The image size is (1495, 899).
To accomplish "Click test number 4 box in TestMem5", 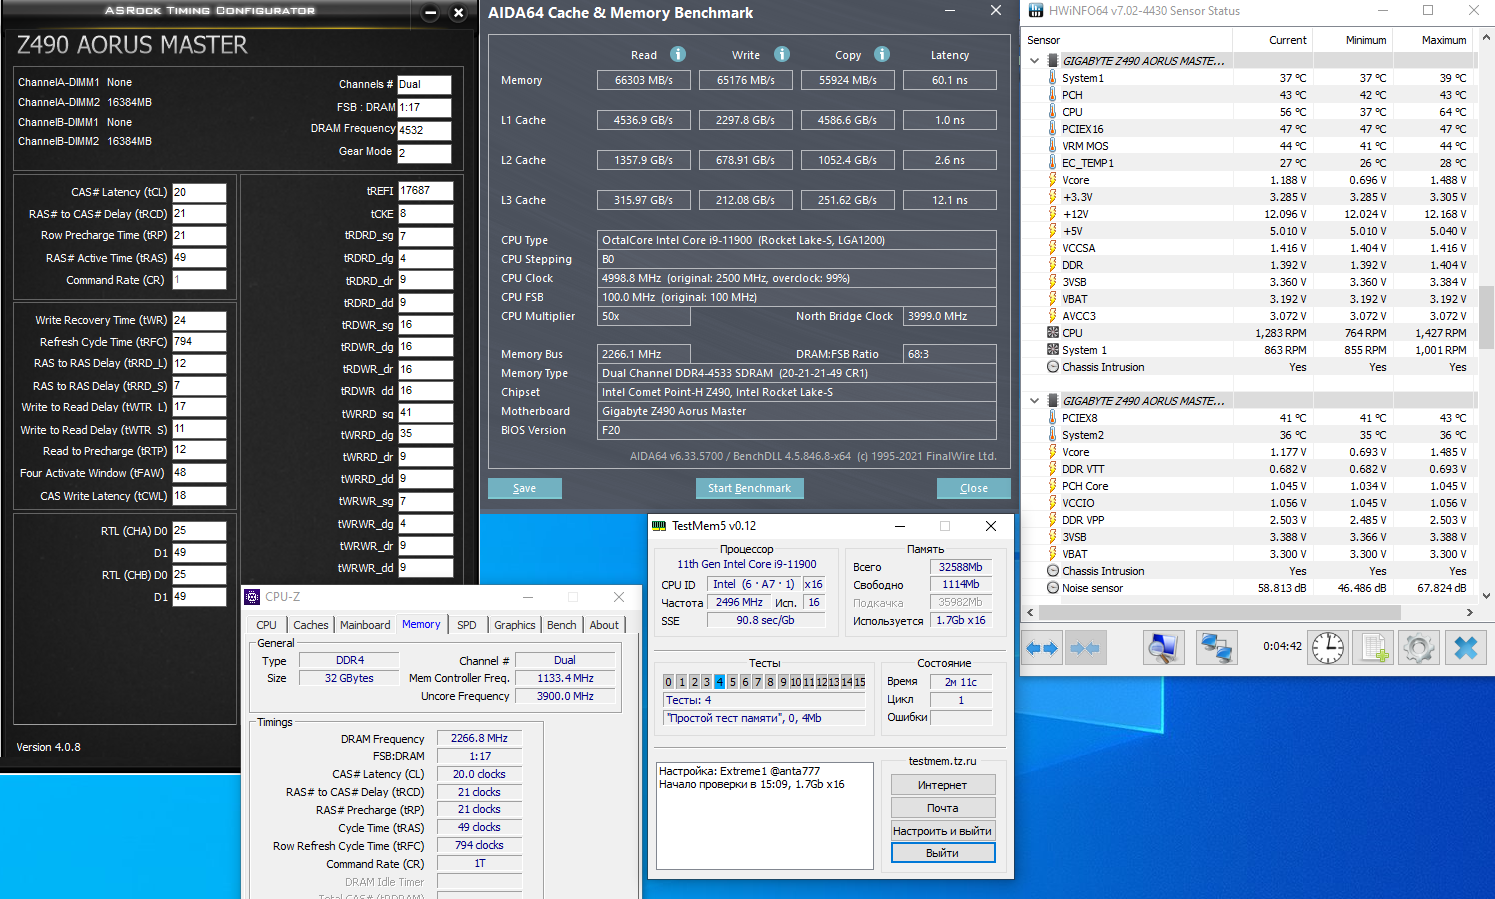I will [x=719, y=682].
